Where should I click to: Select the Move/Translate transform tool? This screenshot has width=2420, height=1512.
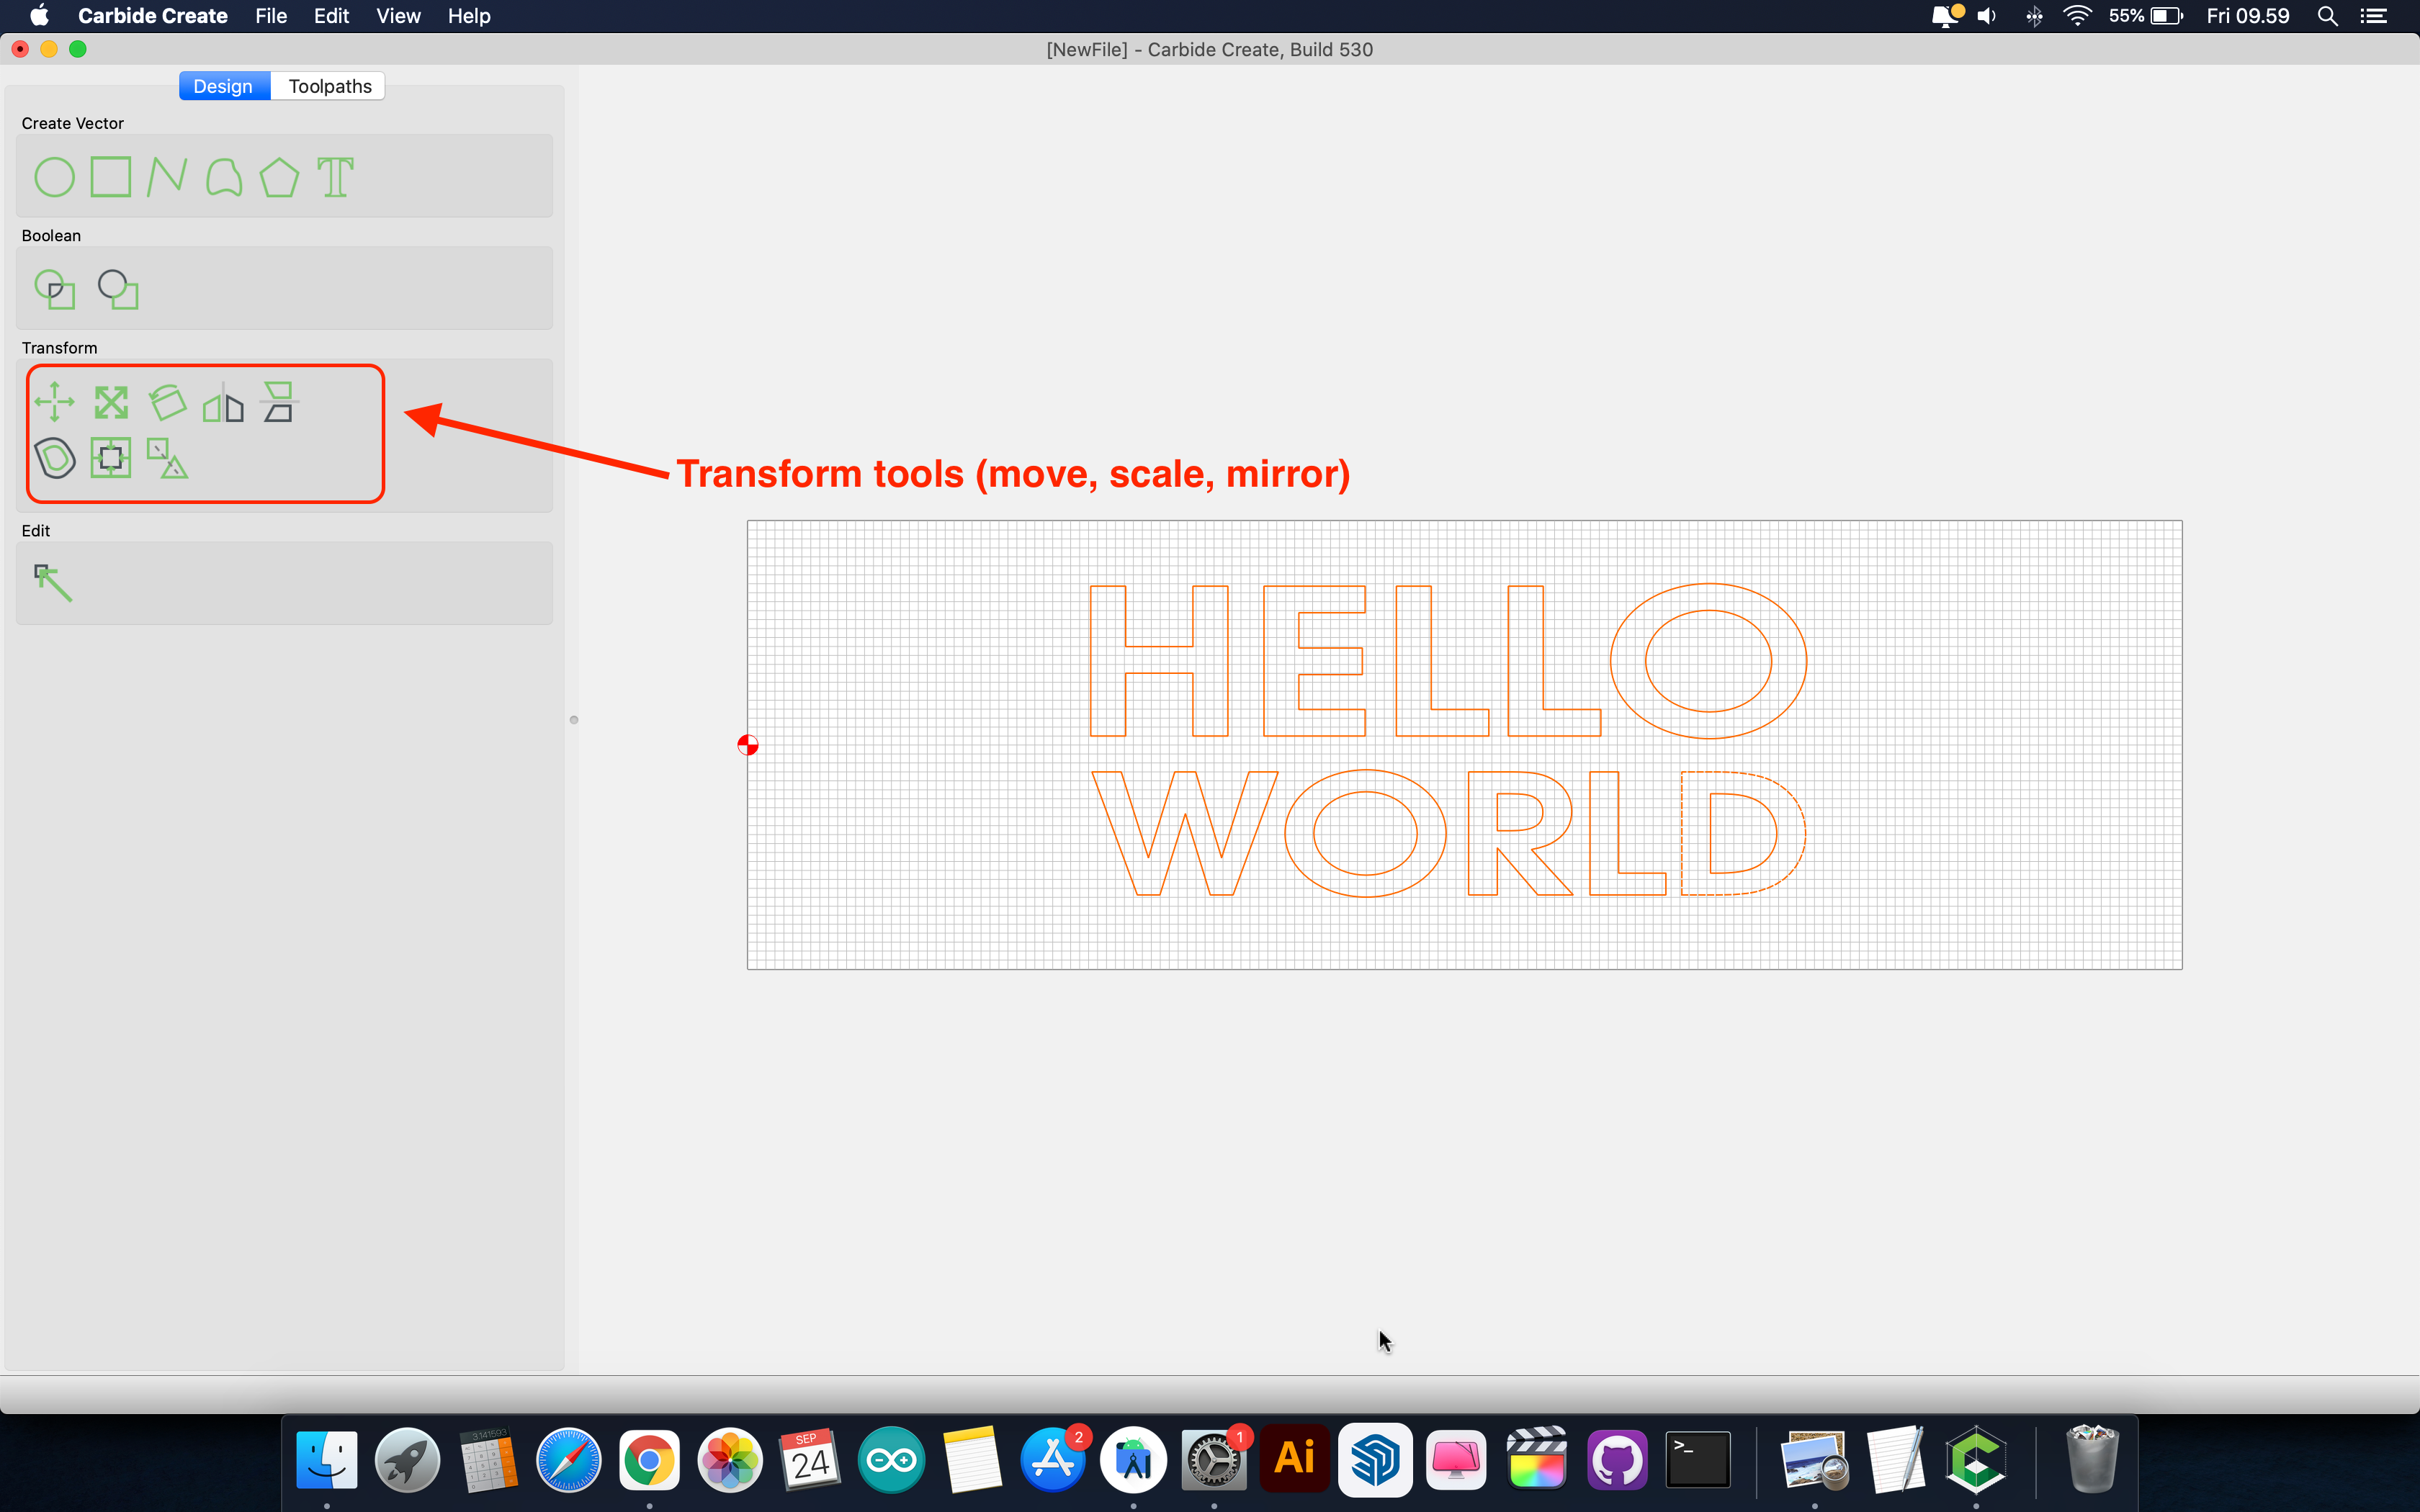[54, 402]
